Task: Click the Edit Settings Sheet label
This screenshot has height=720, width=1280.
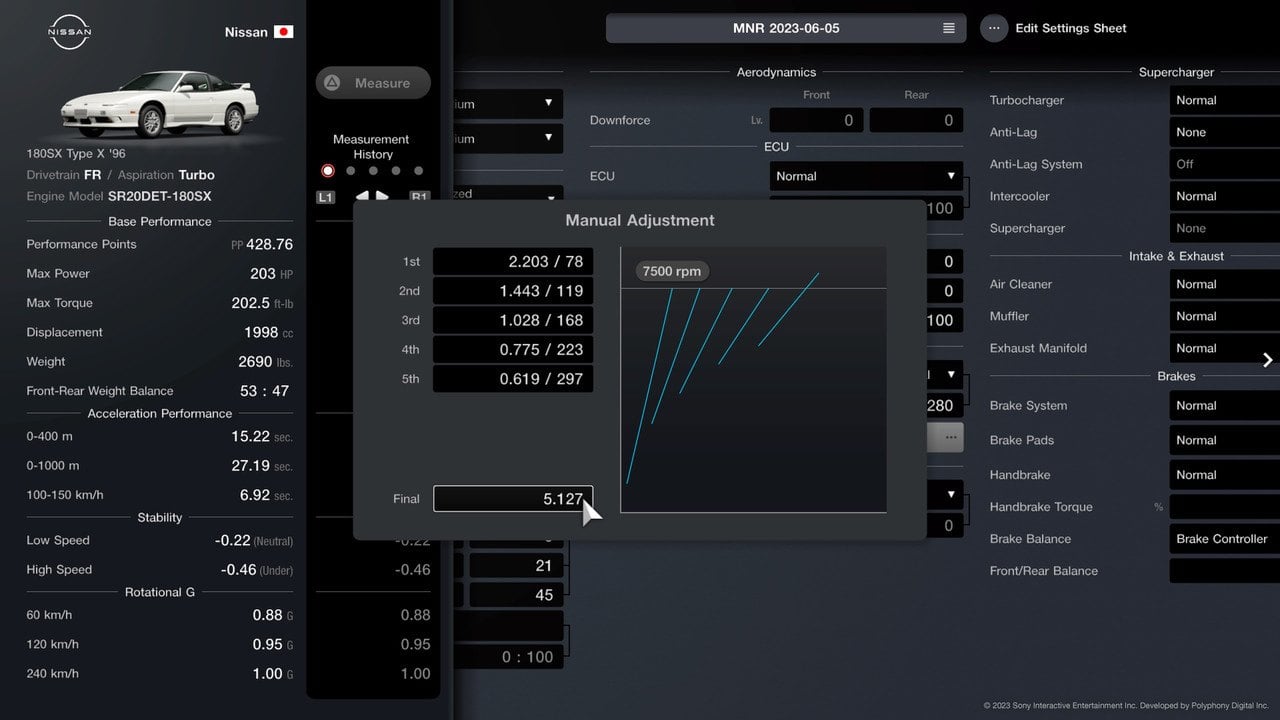Action: coord(1071,28)
